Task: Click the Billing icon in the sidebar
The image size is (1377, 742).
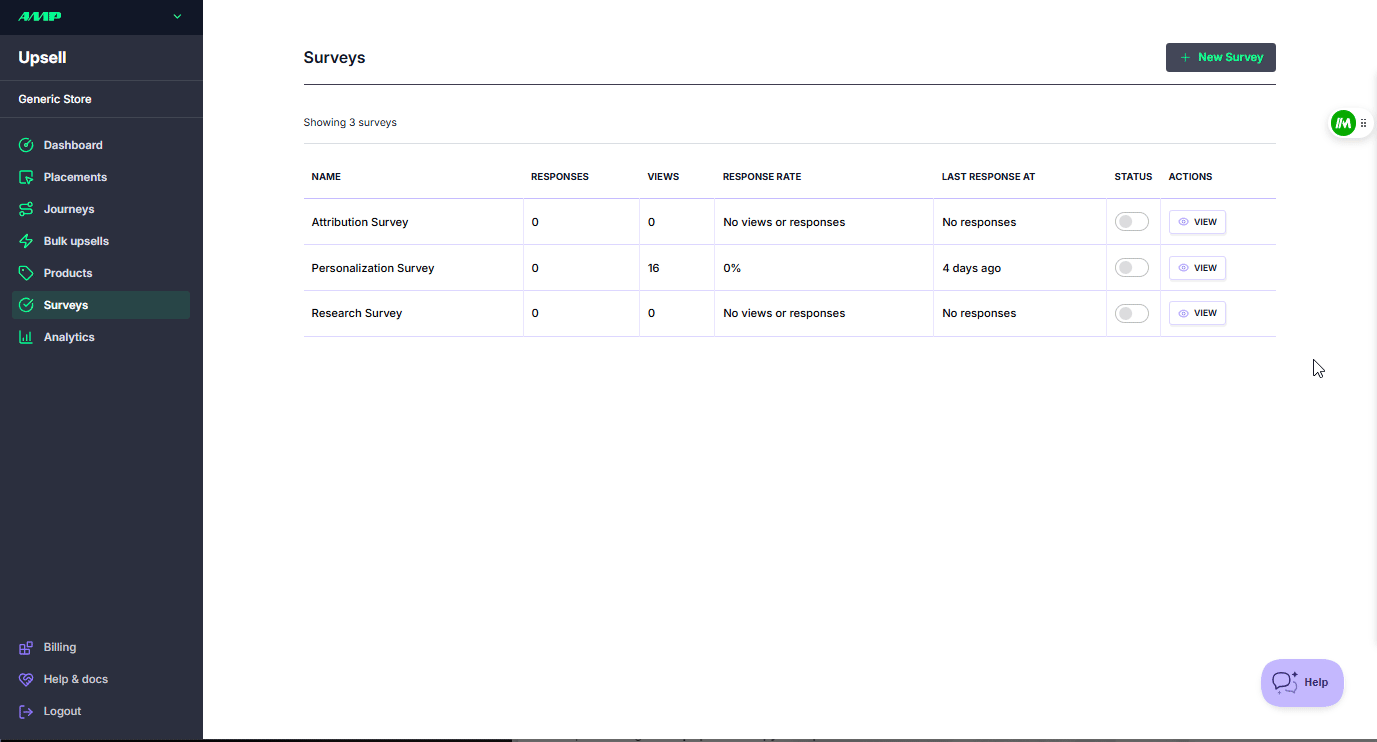Action: [26, 647]
